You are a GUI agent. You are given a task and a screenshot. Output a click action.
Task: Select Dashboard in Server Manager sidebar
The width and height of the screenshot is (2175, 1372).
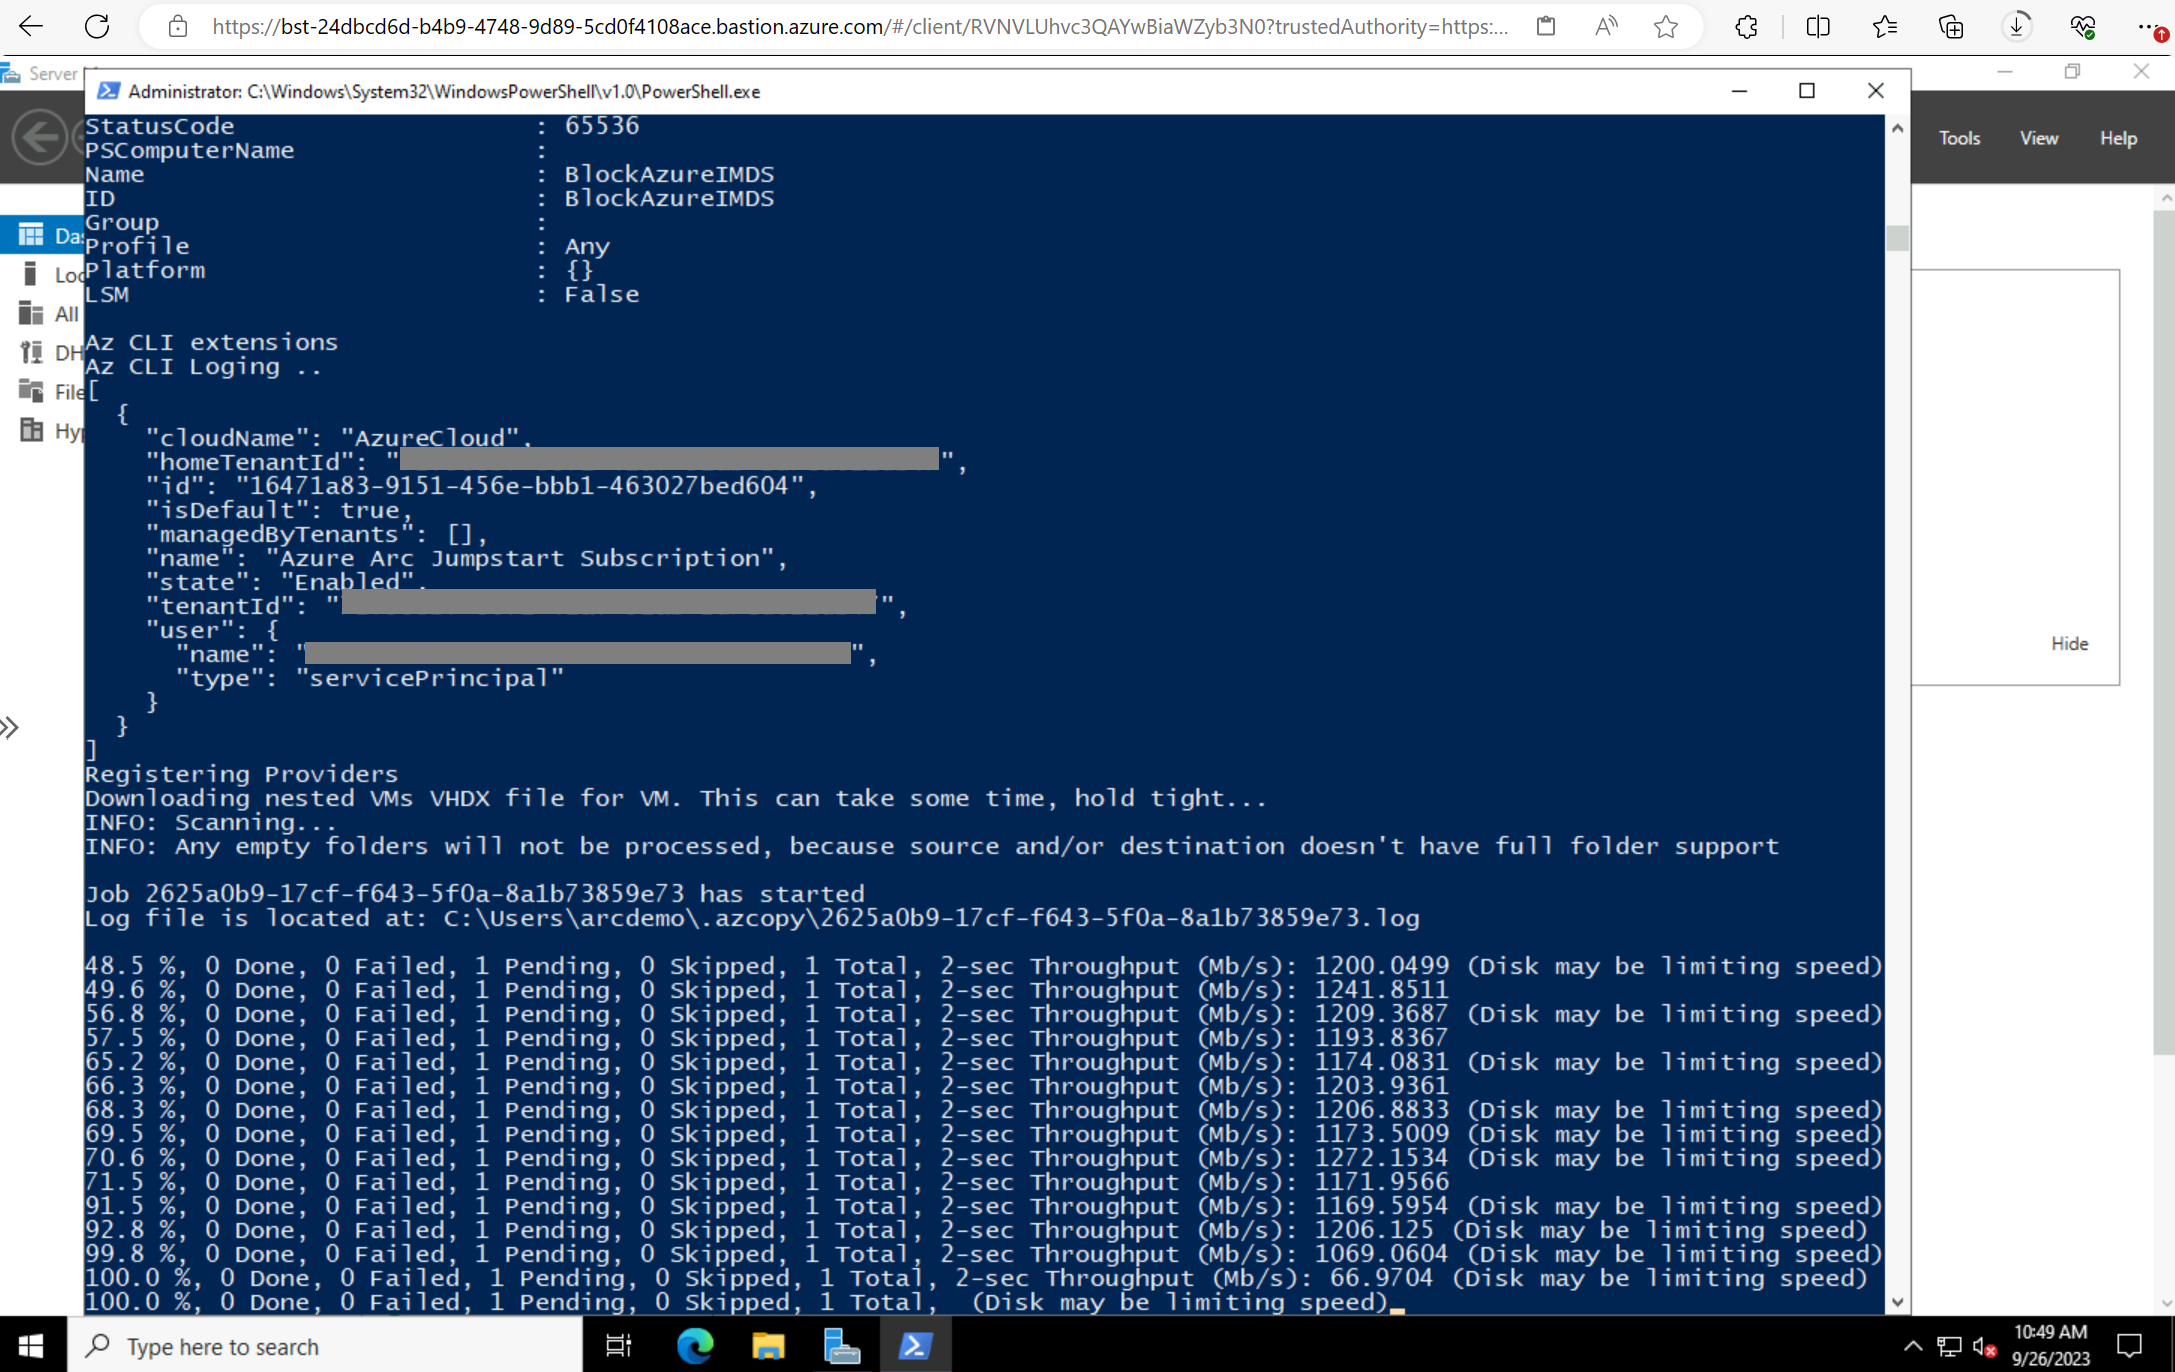[42, 235]
